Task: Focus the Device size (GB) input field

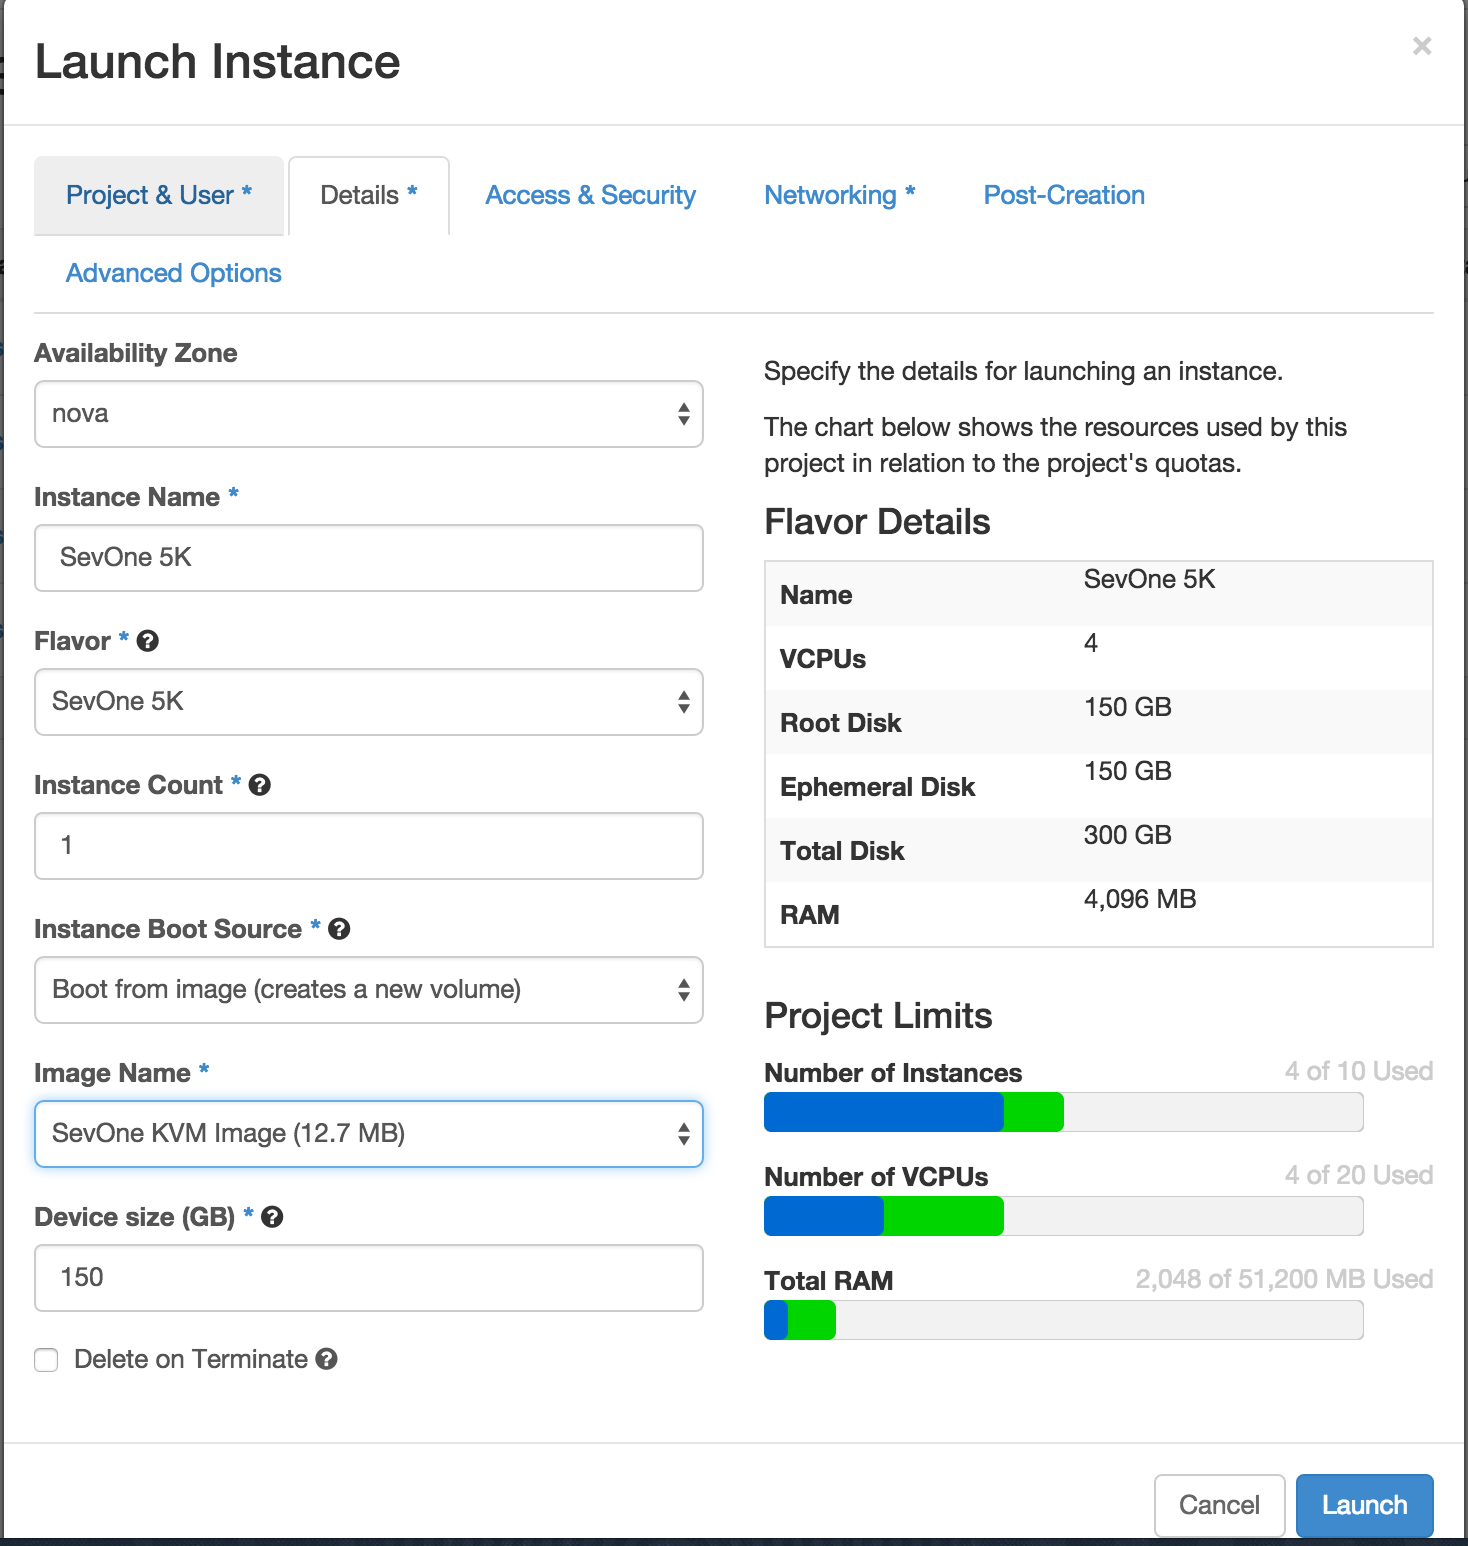Action: [369, 1278]
